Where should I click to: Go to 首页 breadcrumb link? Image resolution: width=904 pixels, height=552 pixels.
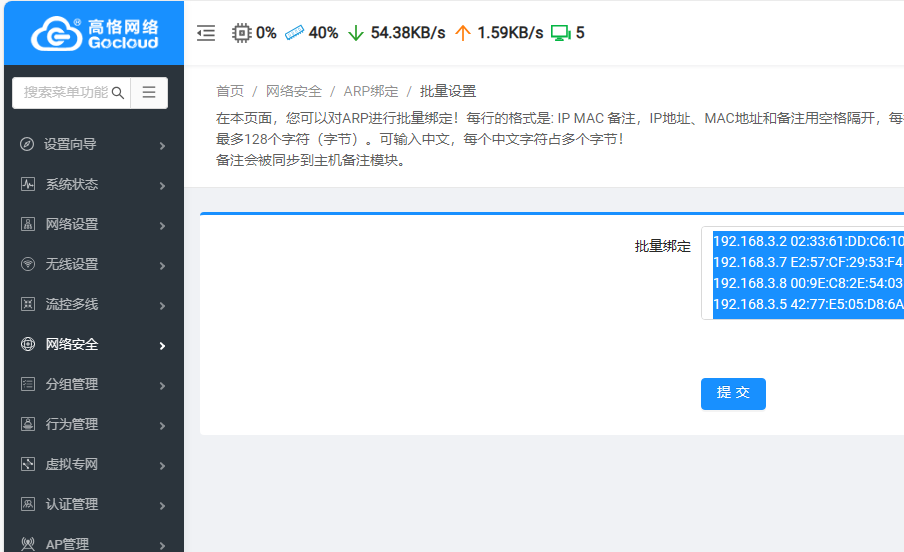230,91
